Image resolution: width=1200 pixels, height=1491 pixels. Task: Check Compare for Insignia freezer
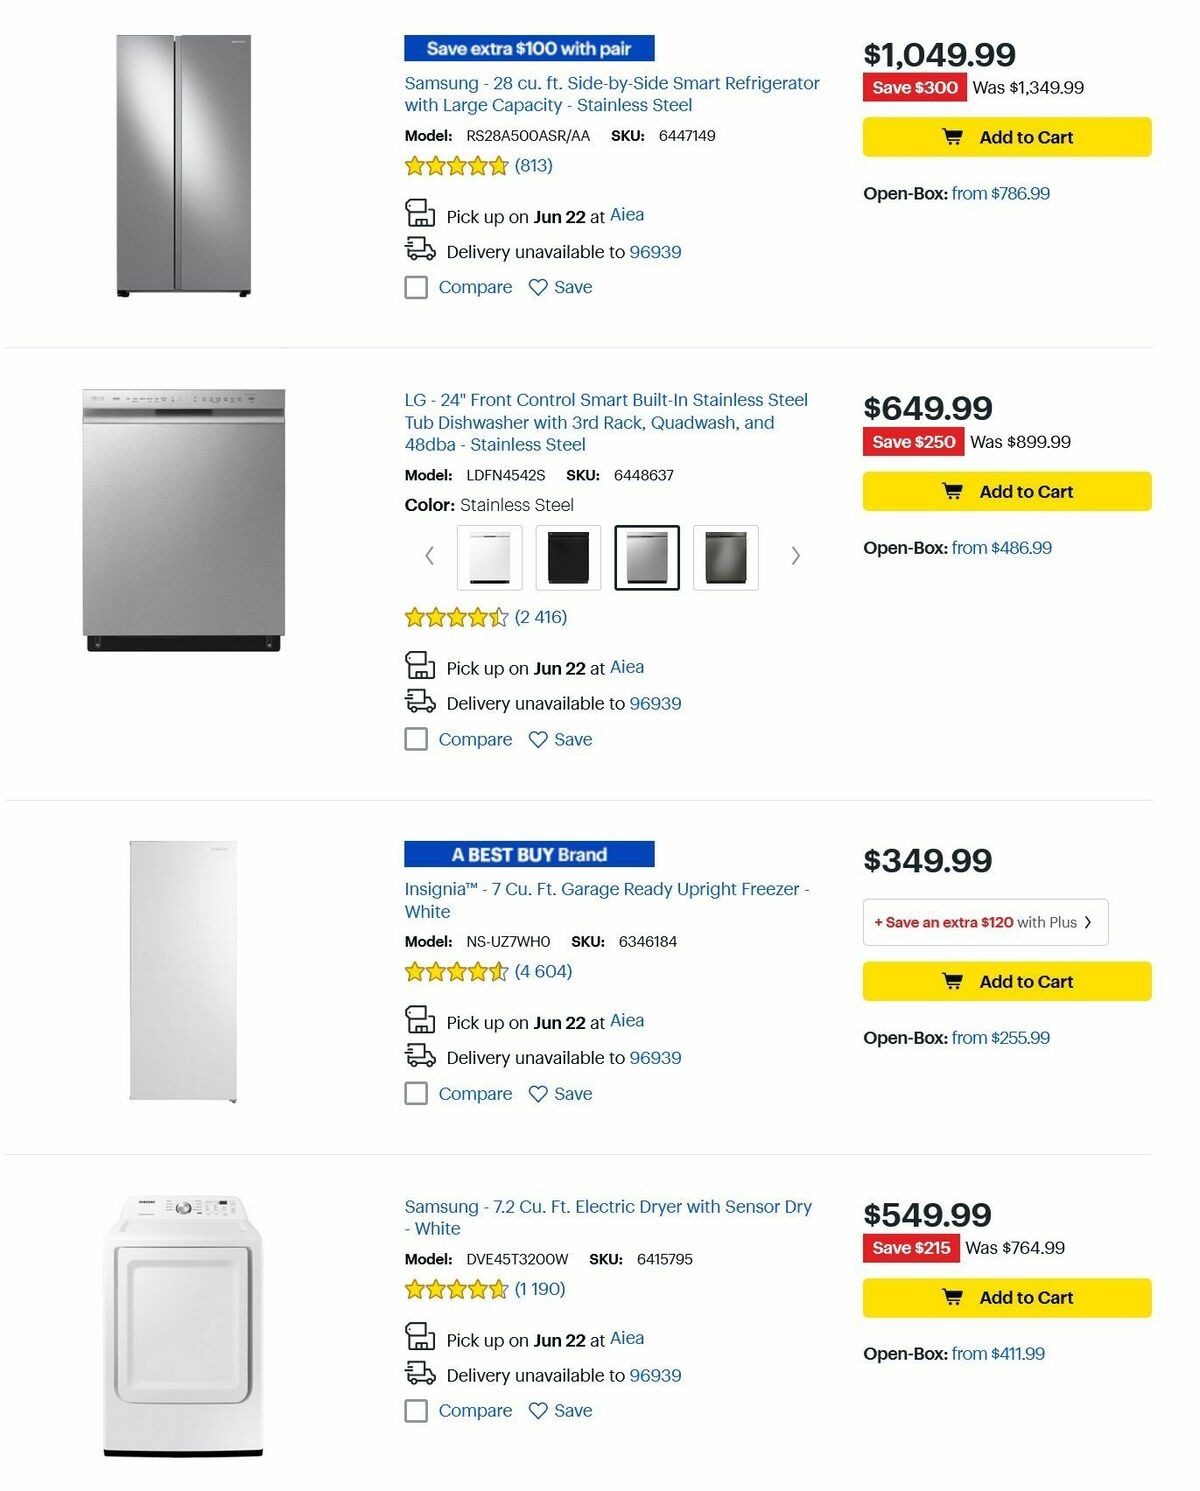tap(415, 1093)
